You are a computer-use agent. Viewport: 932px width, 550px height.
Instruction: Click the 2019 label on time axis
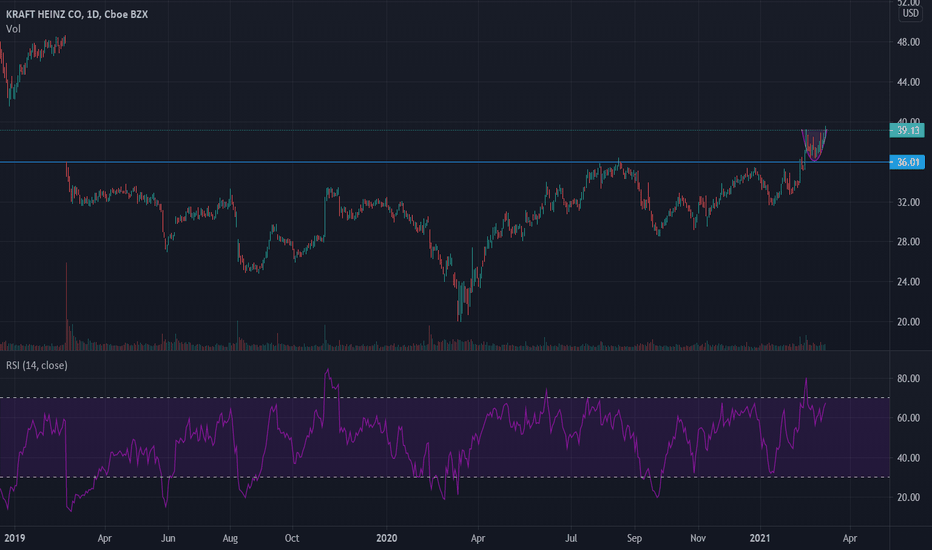14,538
